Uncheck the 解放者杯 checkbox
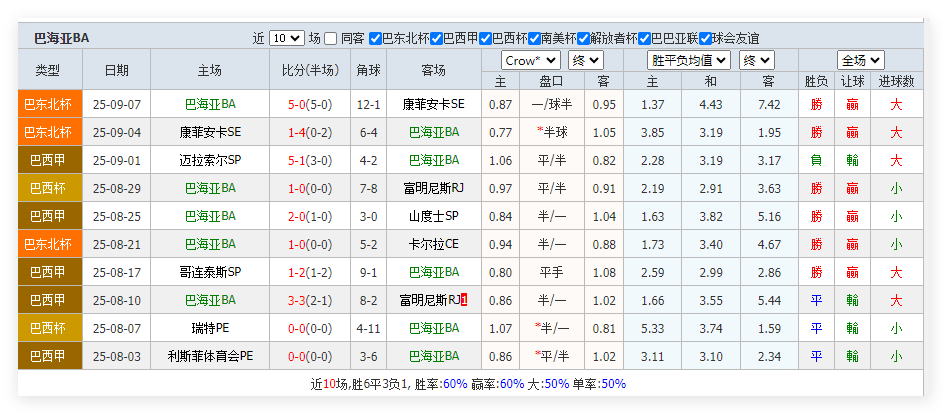Screen dimensions: 948x414 (x=583, y=38)
